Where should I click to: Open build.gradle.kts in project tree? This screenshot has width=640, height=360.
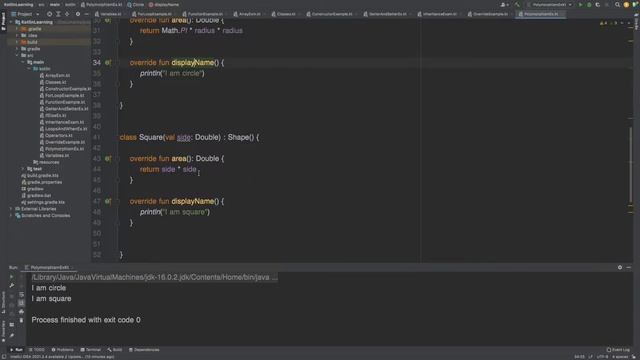[x=40, y=176]
